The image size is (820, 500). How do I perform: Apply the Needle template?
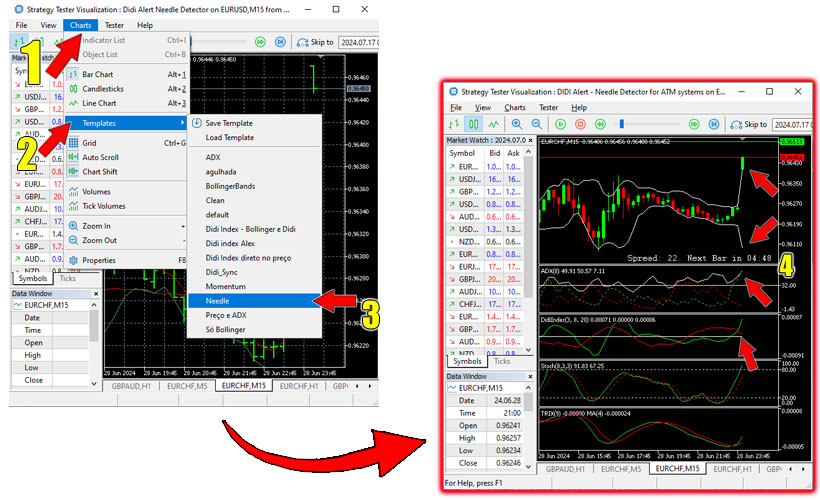pyautogui.click(x=254, y=301)
